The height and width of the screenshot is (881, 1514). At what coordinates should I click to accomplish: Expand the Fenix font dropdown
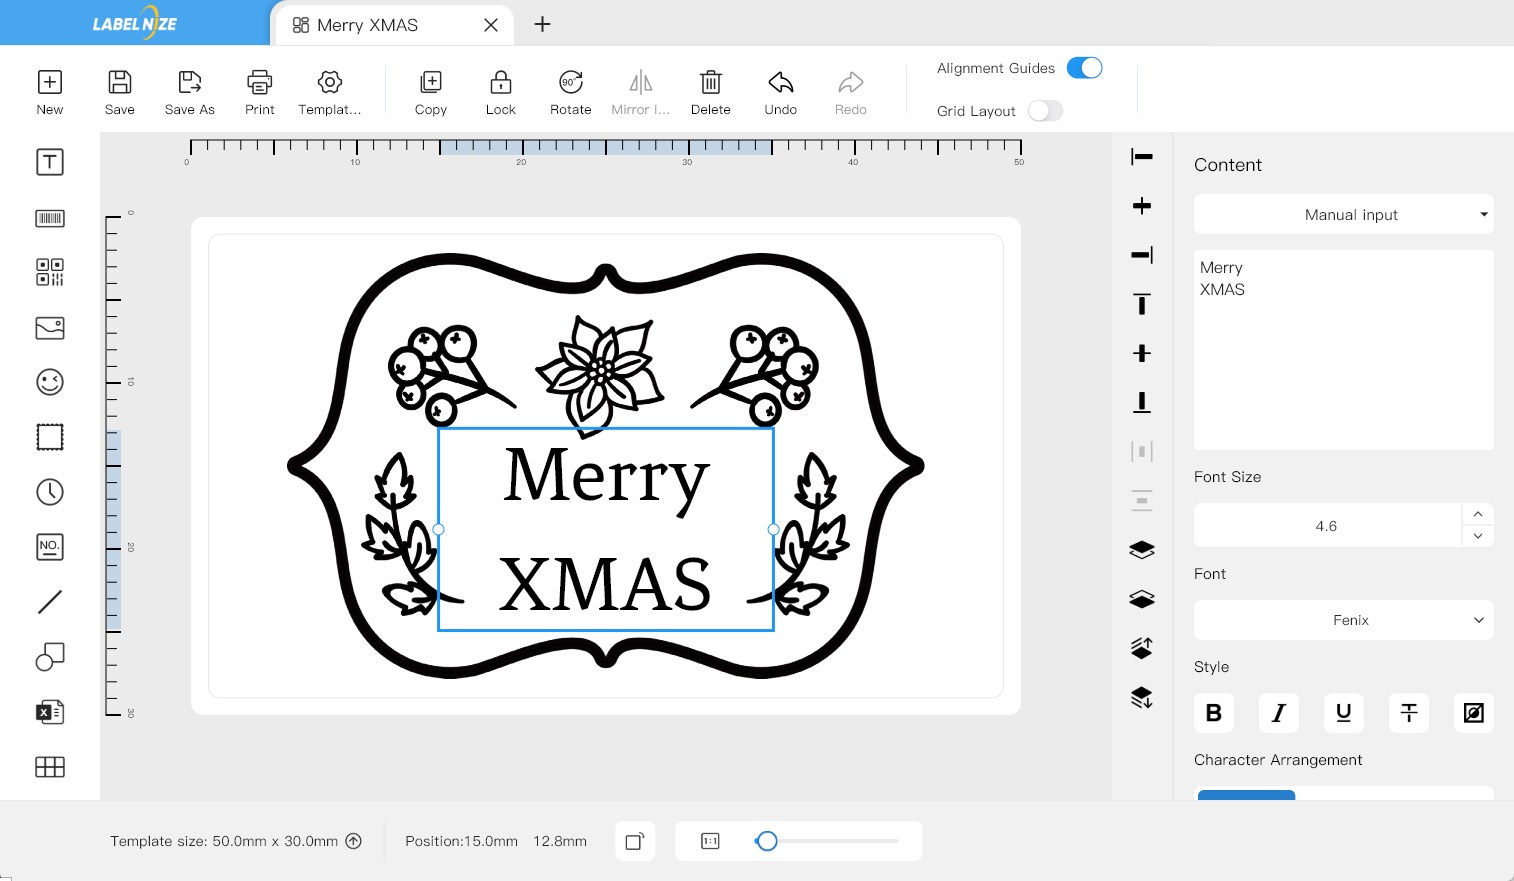[1344, 620]
